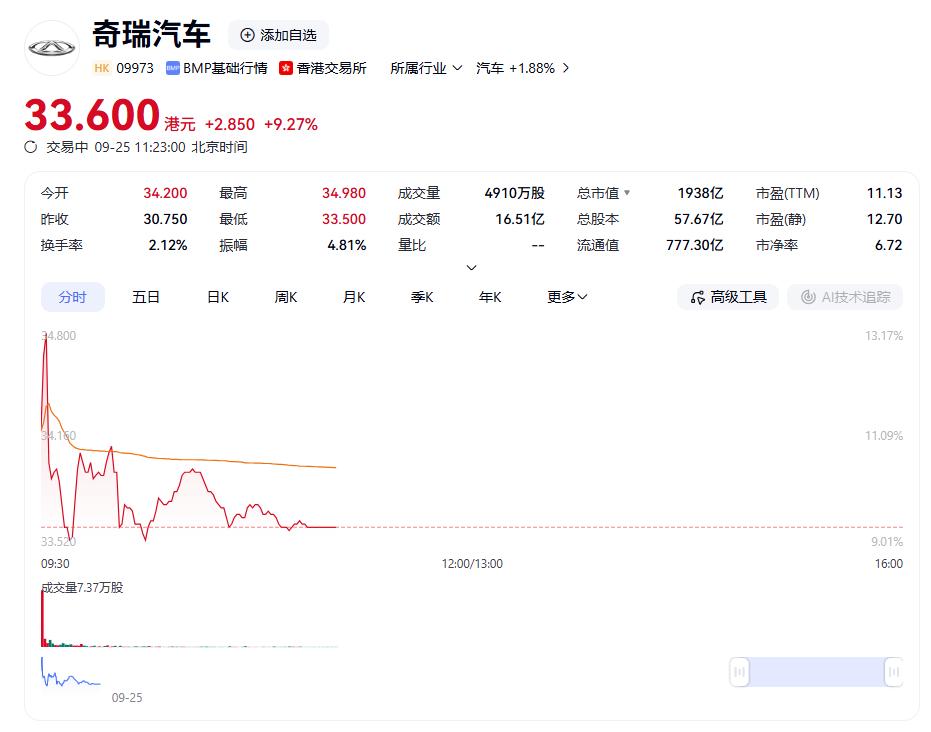Select the 分时 chart tab
The height and width of the screenshot is (732, 931).
[x=72, y=297]
